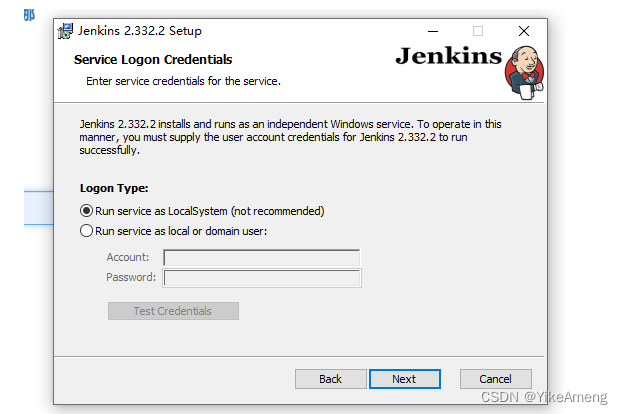Viewport: 623px width, 414px height.
Task: Click the Jenkins installer icon in title bar
Action: [66, 31]
